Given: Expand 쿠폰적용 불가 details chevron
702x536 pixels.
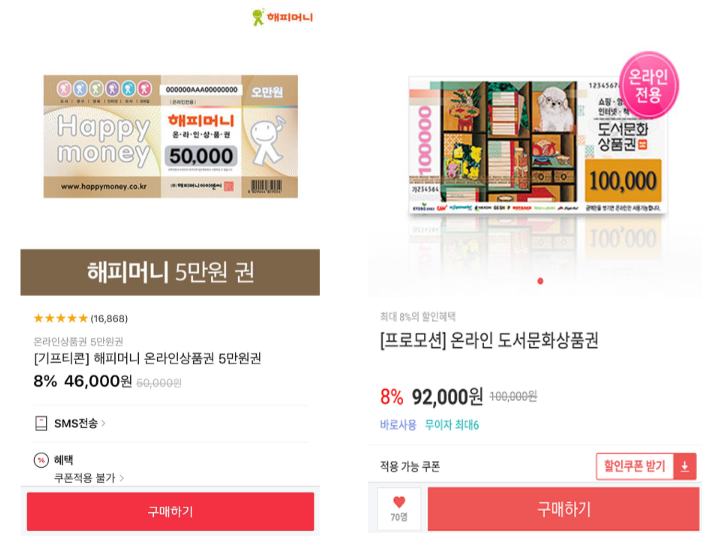Looking at the screenshot, I should point(122,478).
